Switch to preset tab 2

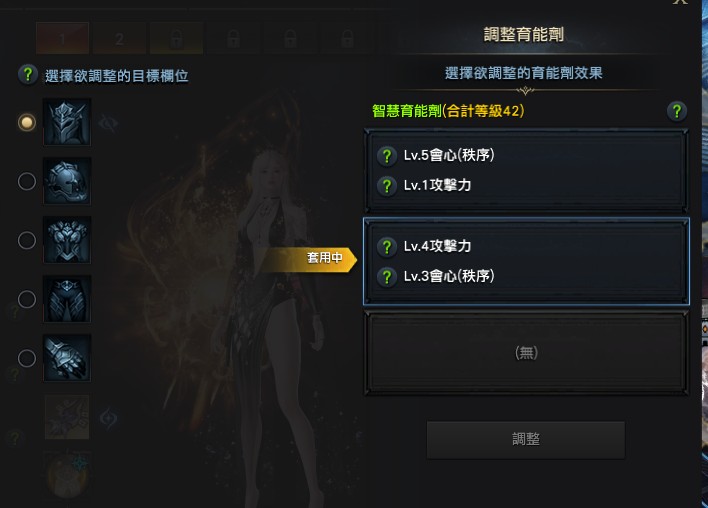(x=119, y=39)
